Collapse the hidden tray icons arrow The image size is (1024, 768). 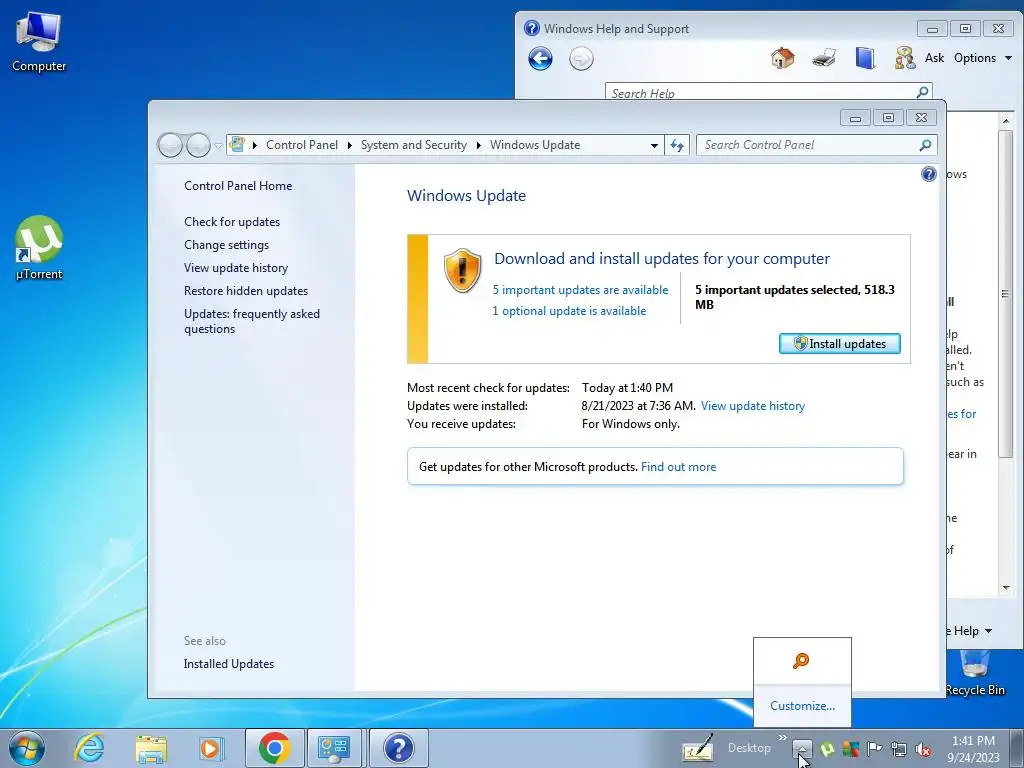click(803, 749)
